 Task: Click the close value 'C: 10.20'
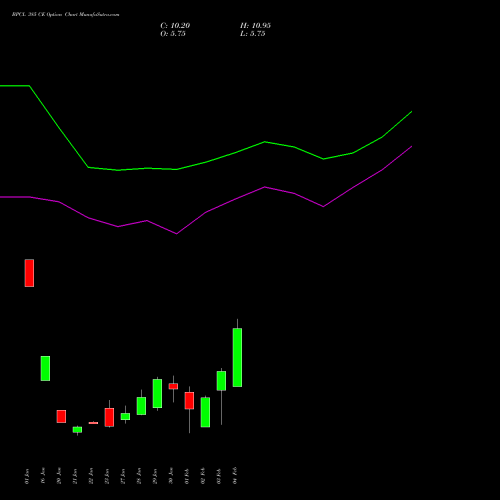175,26
